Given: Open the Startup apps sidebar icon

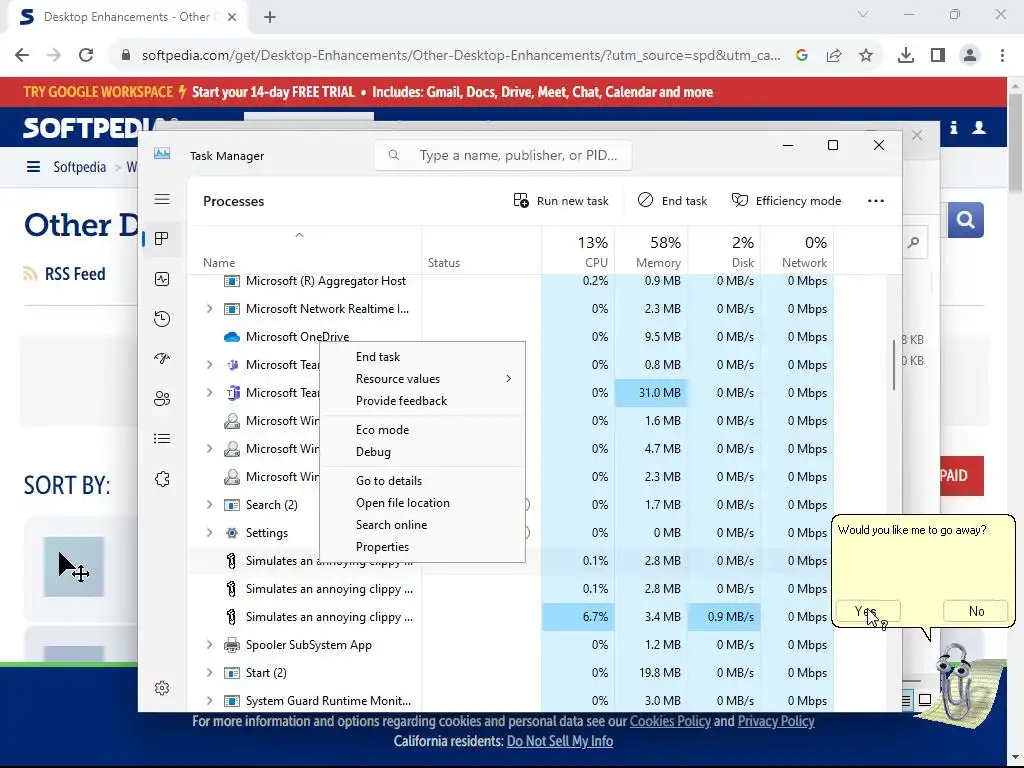Looking at the screenshot, I should (x=162, y=359).
